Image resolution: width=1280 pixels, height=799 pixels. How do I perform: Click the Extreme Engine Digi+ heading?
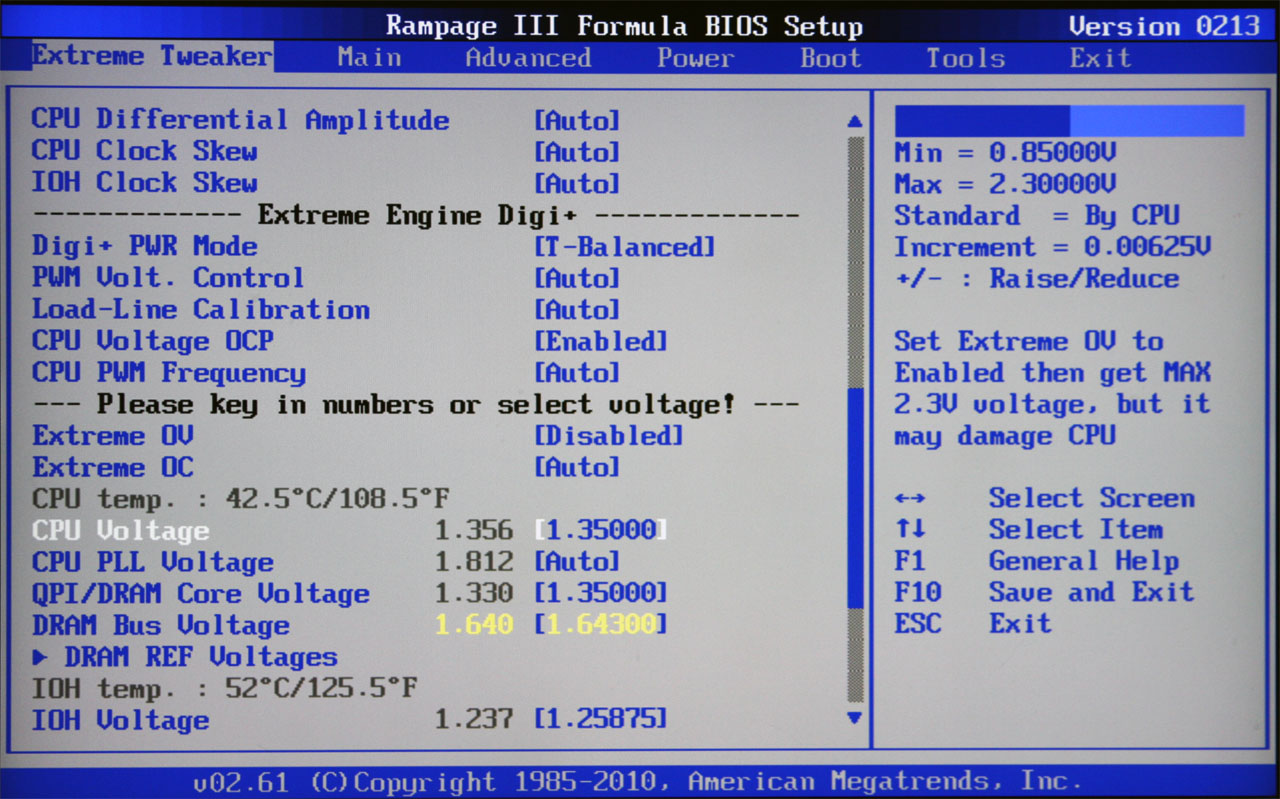click(416, 215)
